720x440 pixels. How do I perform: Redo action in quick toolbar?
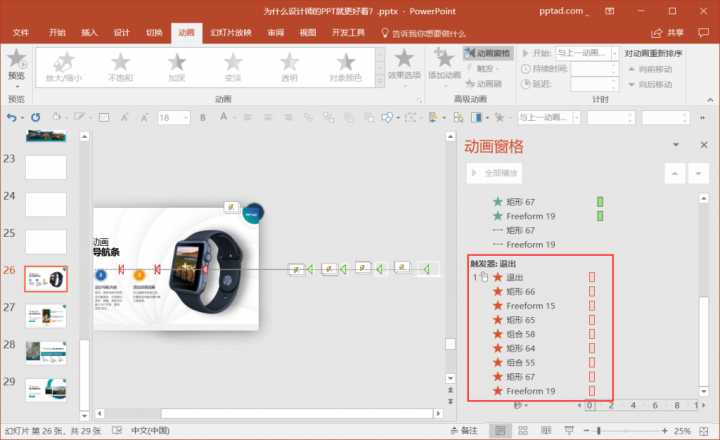tap(35, 118)
